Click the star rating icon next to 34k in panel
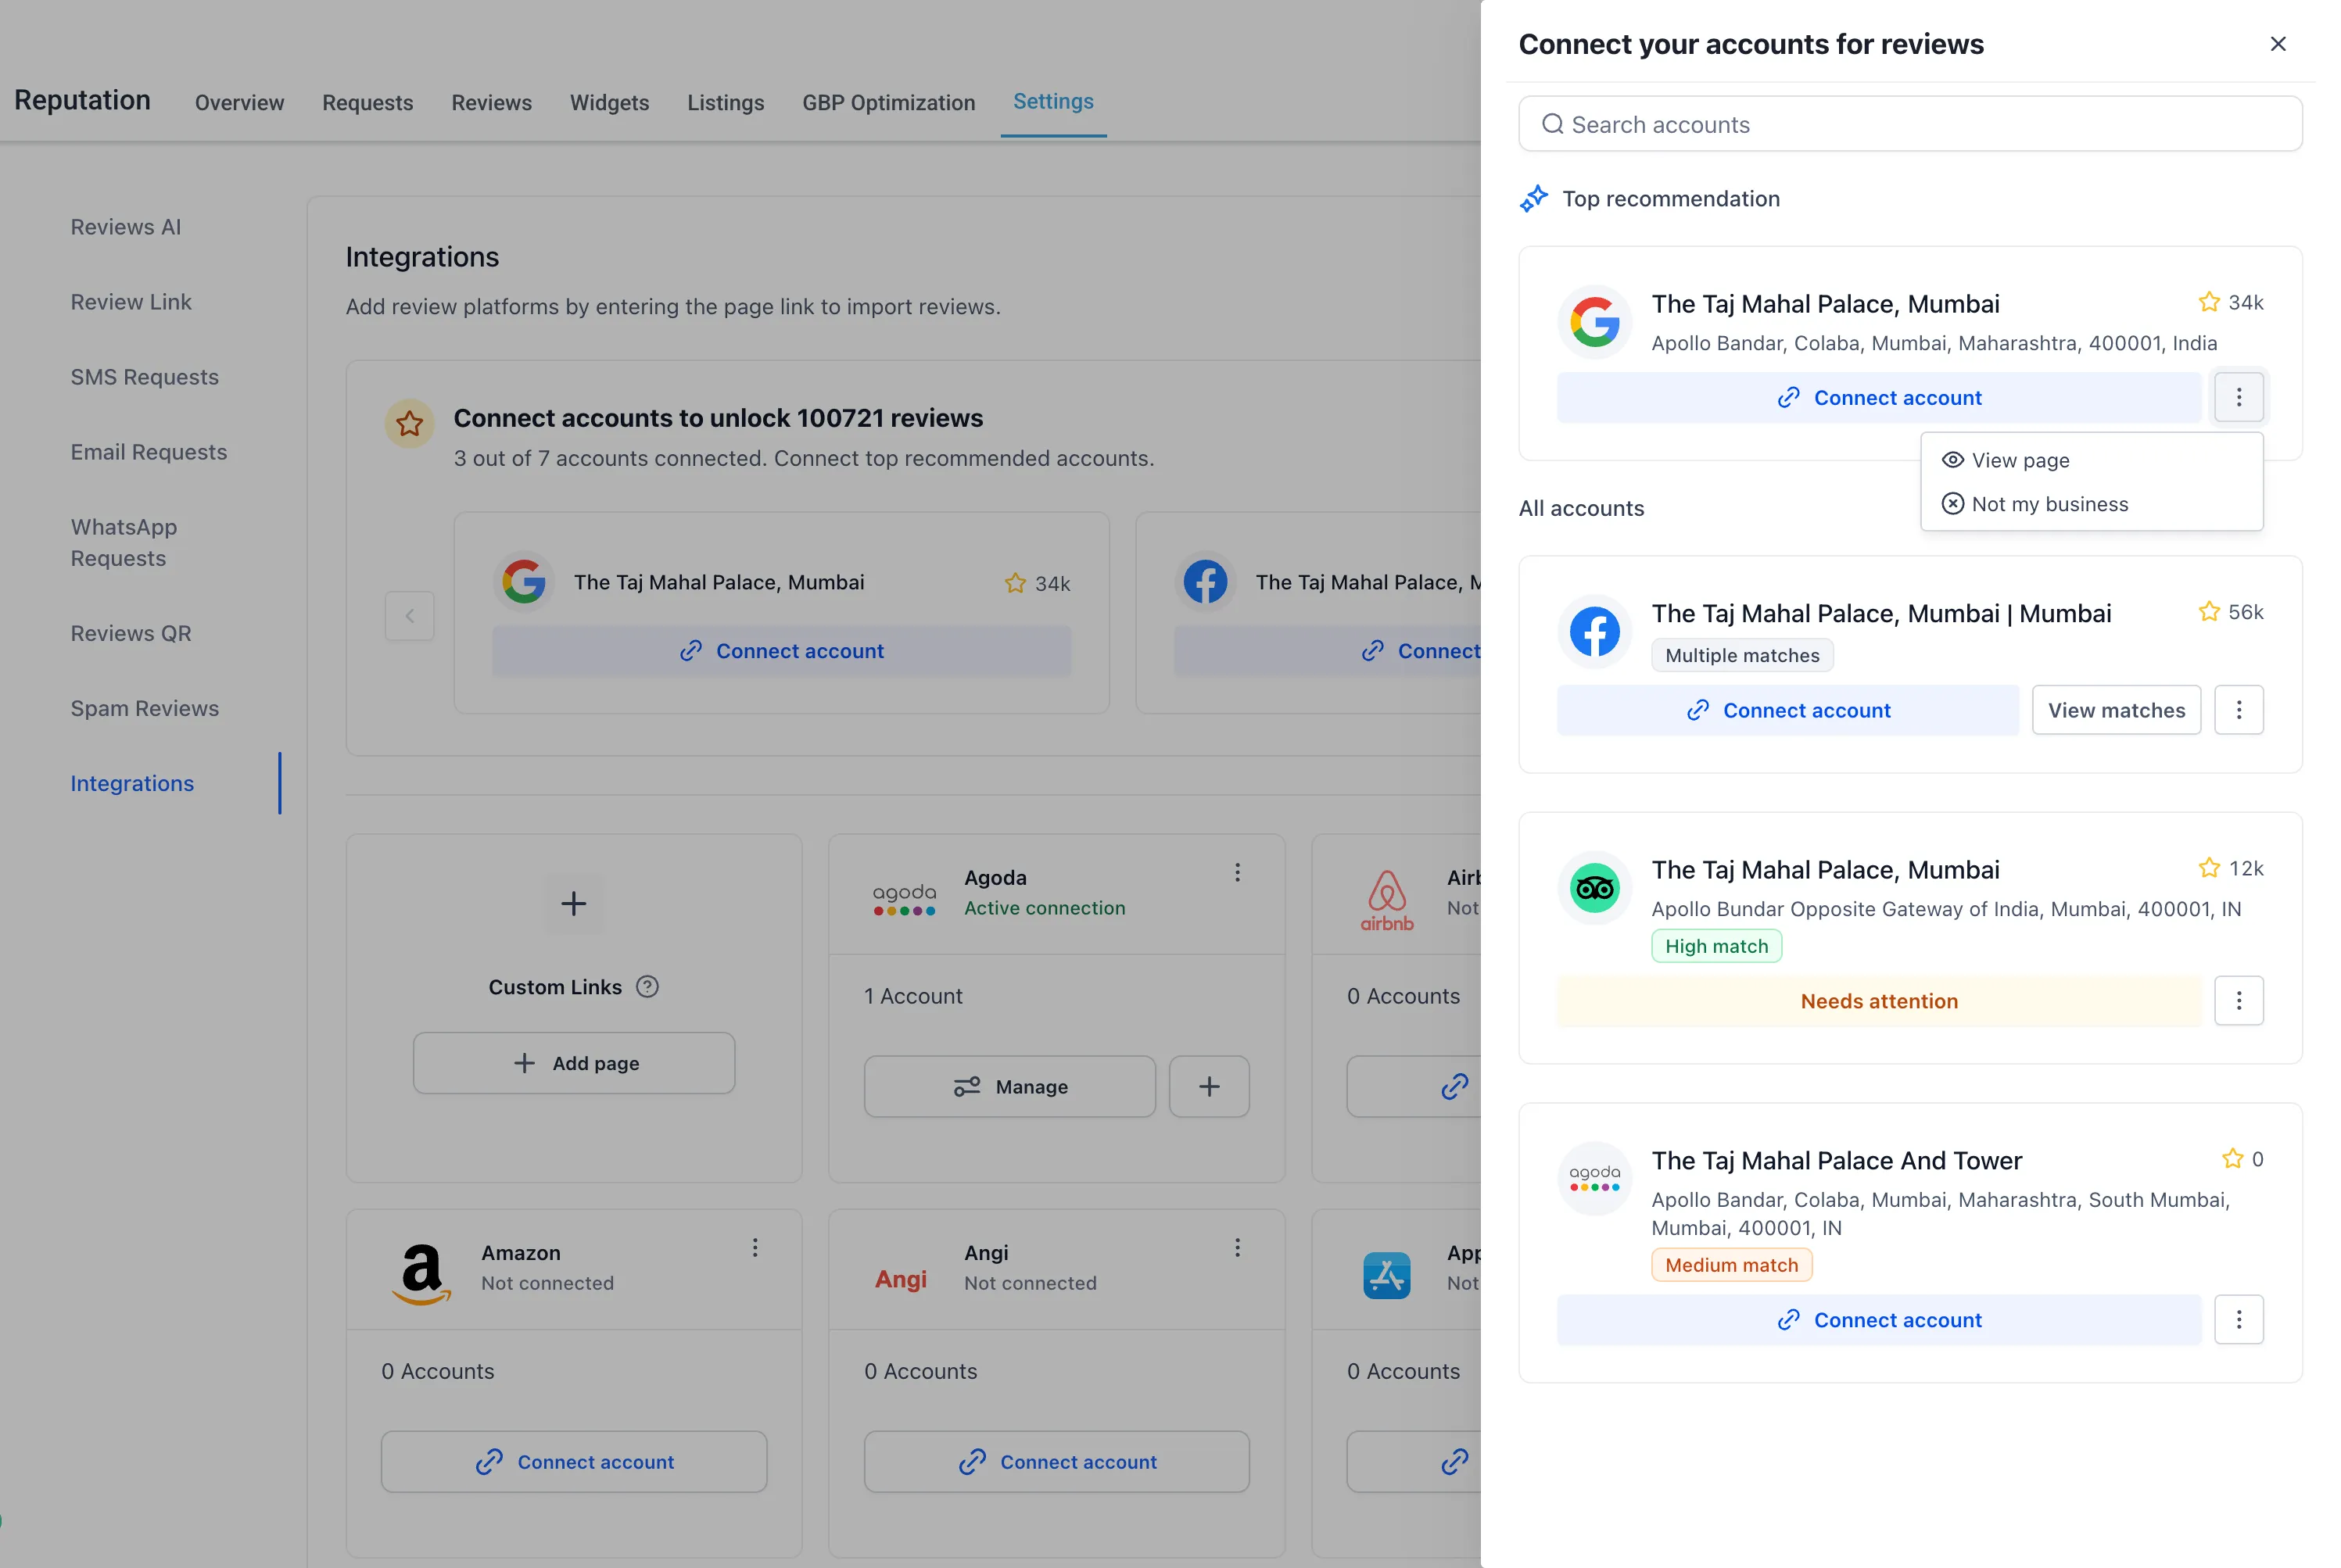 point(2208,302)
